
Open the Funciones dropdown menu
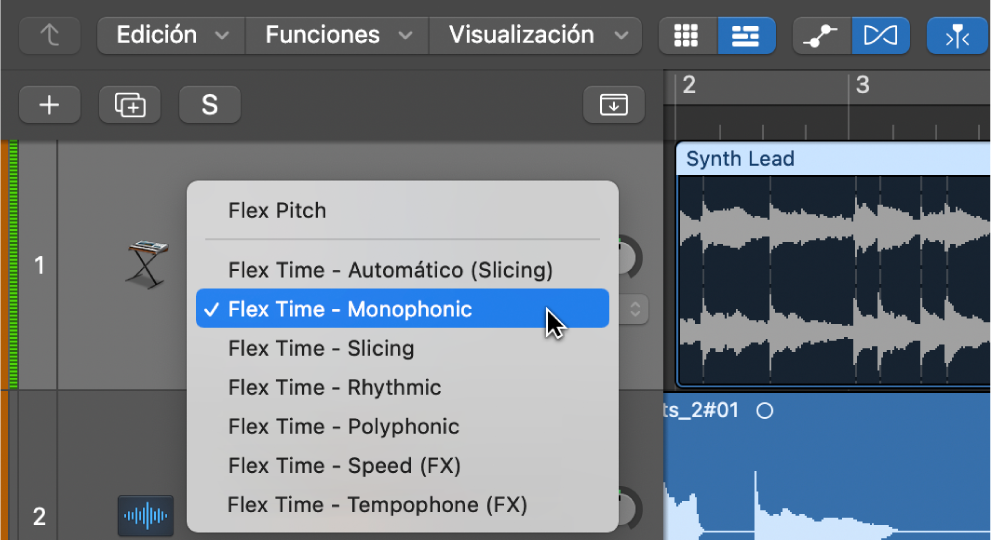337,36
